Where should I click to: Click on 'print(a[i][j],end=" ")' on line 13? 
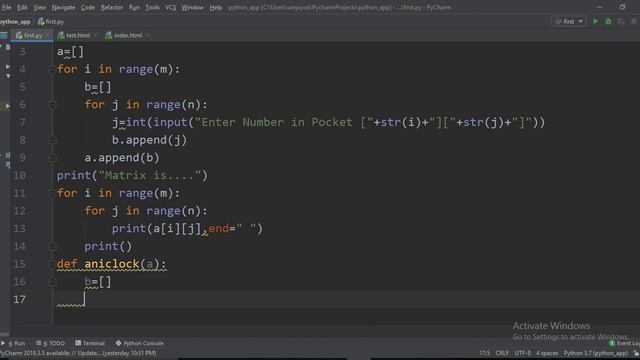[x=187, y=229]
